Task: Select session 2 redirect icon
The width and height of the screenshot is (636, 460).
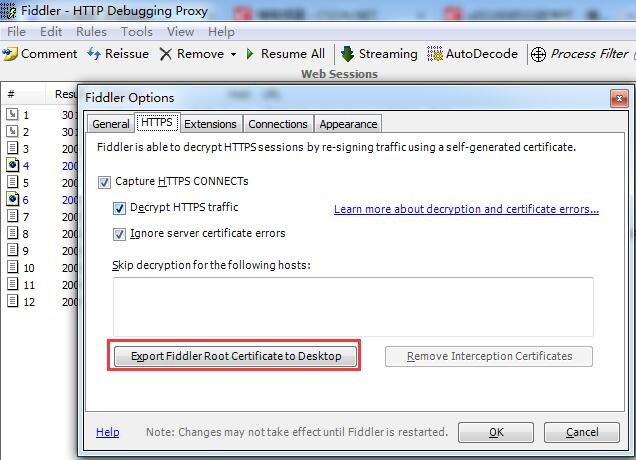Action: coord(13,131)
